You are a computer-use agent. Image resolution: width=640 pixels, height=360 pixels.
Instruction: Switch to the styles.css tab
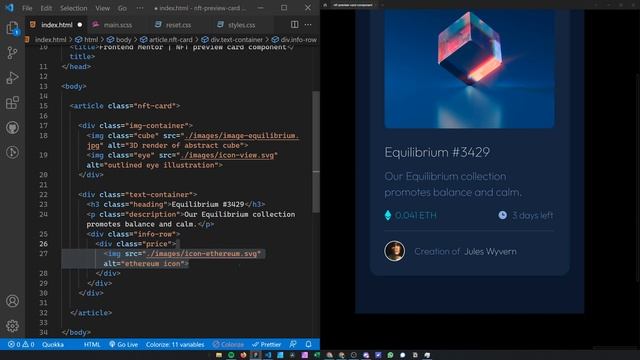tap(241, 25)
